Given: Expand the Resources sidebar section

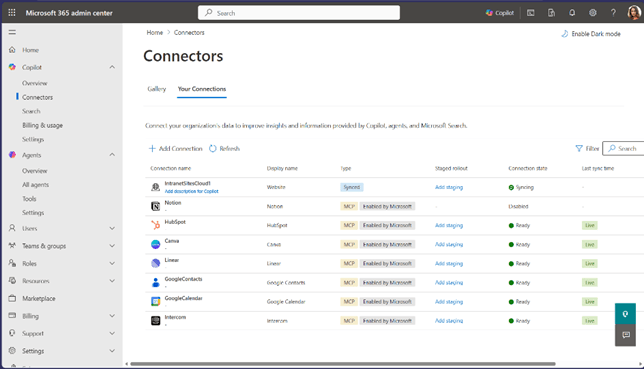Looking at the screenshot, I should 112,281.
